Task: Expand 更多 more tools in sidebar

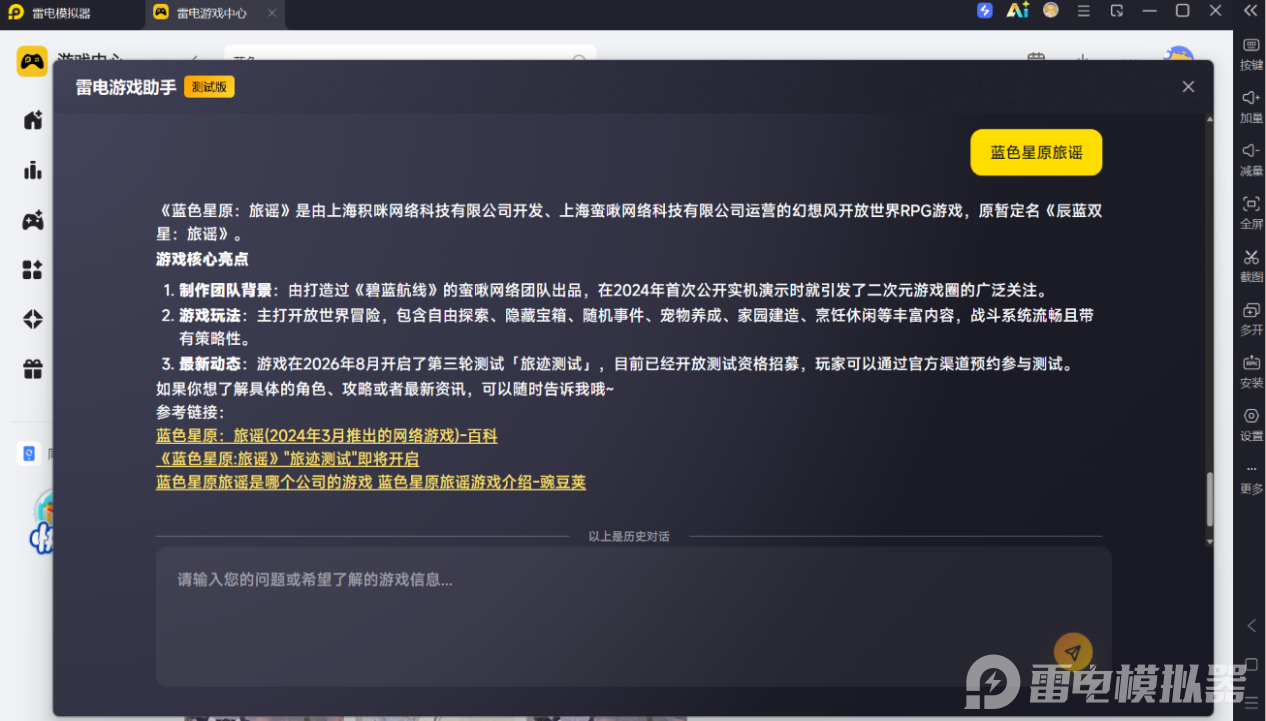Action: (1251, 478)
